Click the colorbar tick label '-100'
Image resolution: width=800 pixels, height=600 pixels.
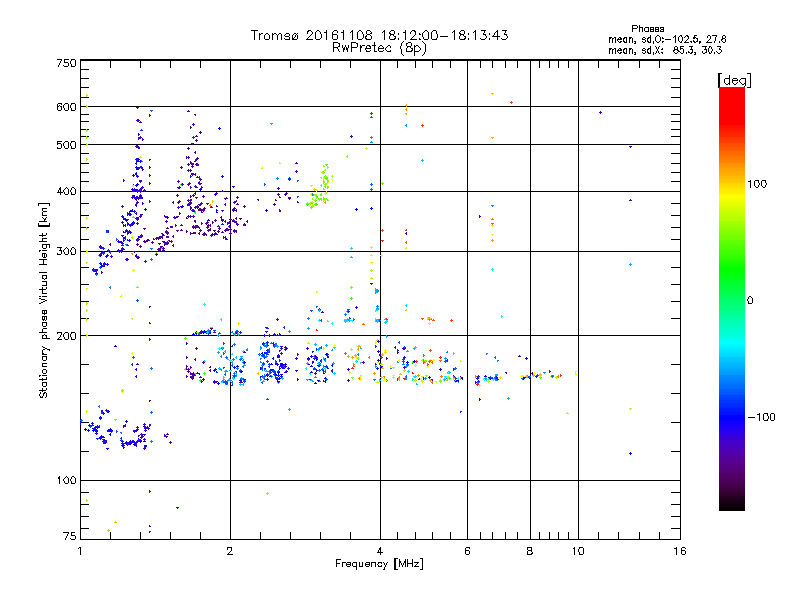pos(761,417)
